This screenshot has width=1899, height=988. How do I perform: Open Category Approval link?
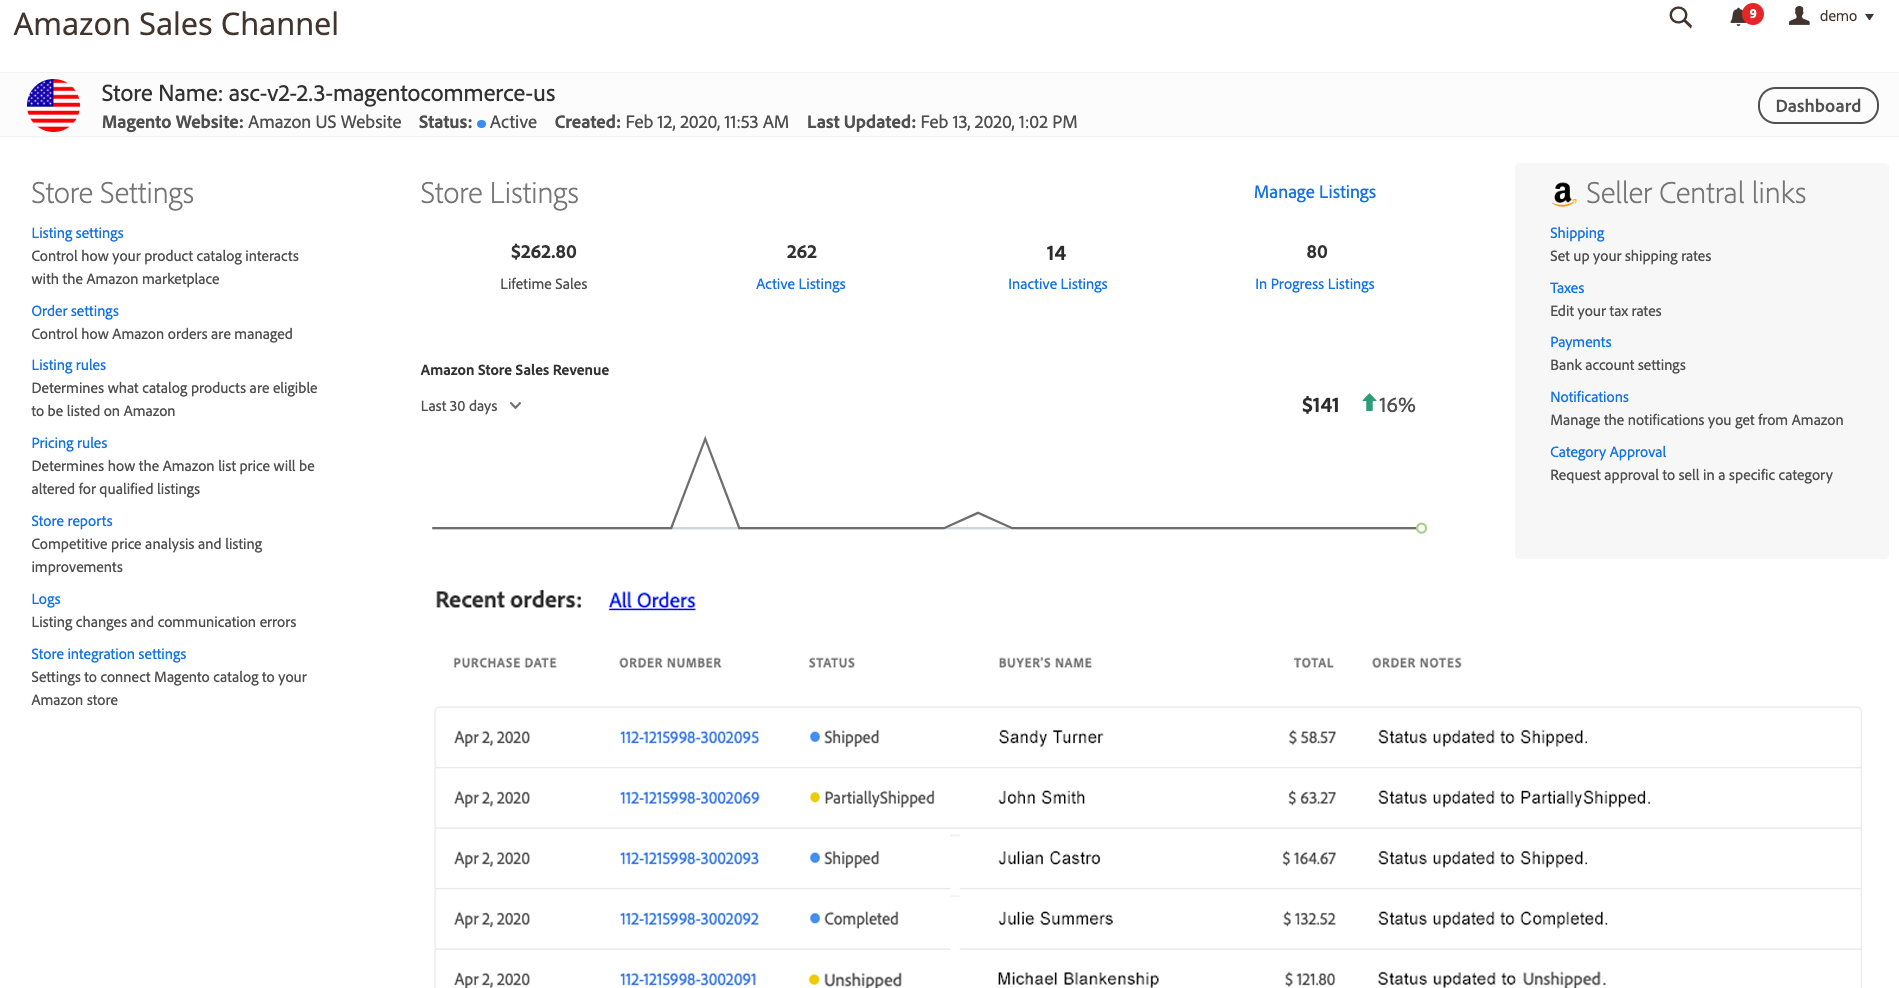coord(1608,452)
